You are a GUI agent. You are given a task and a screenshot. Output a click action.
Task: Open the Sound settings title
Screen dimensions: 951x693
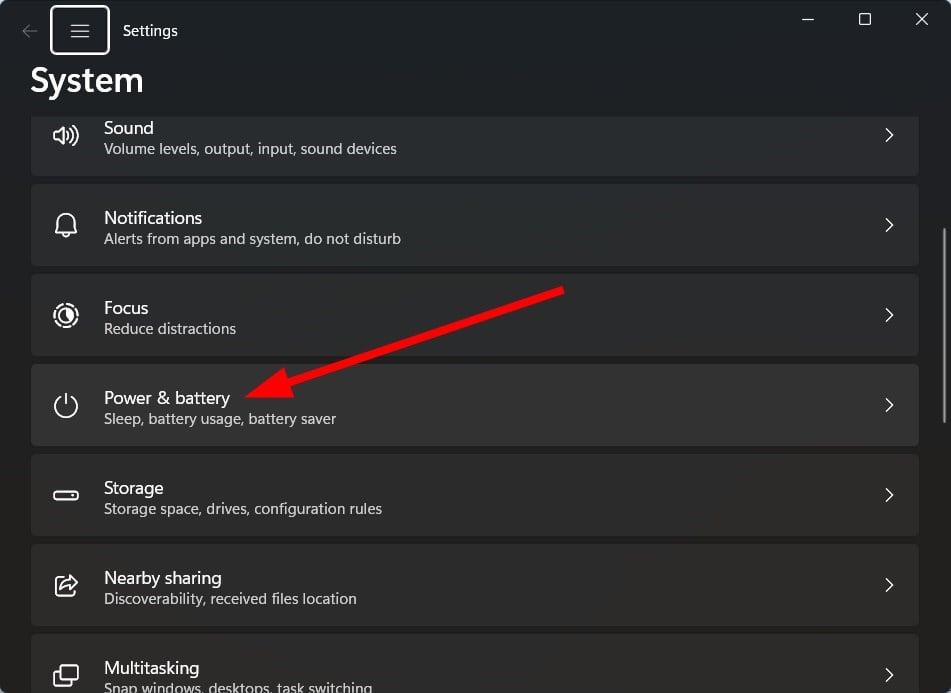click(129, 128)
